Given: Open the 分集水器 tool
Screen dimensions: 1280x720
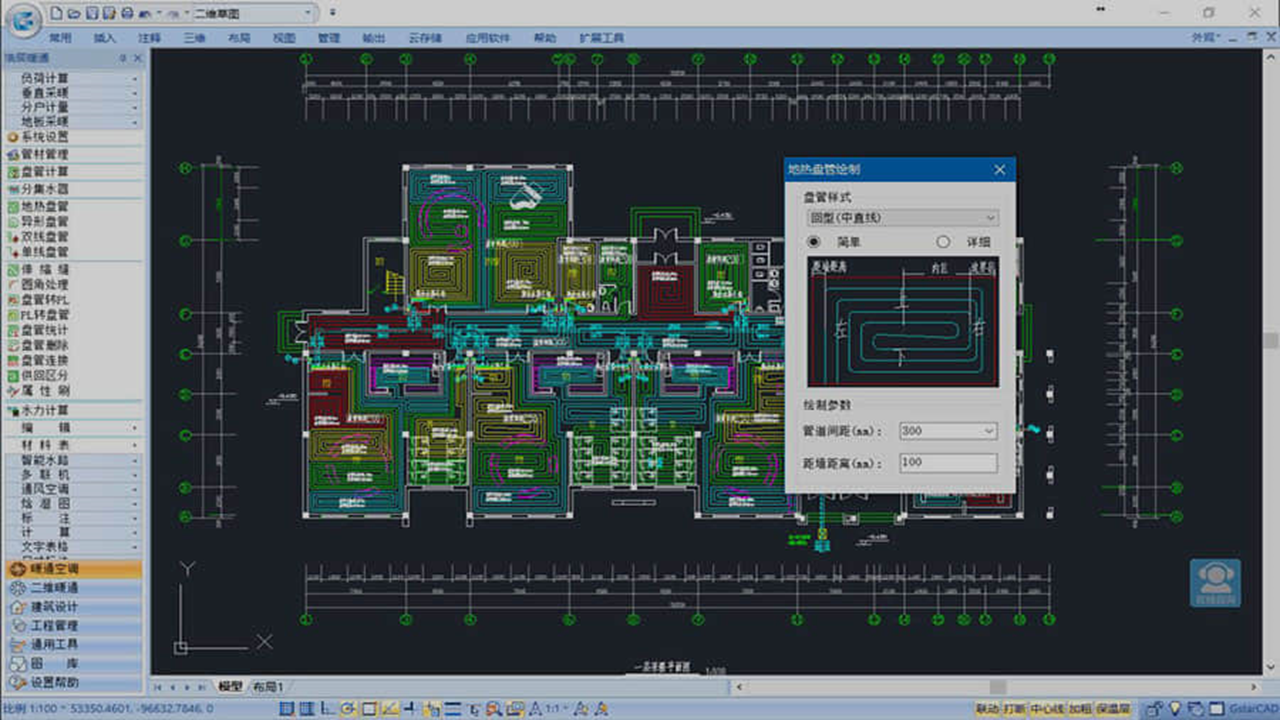Looking at the screenshot, I should 14,189.
